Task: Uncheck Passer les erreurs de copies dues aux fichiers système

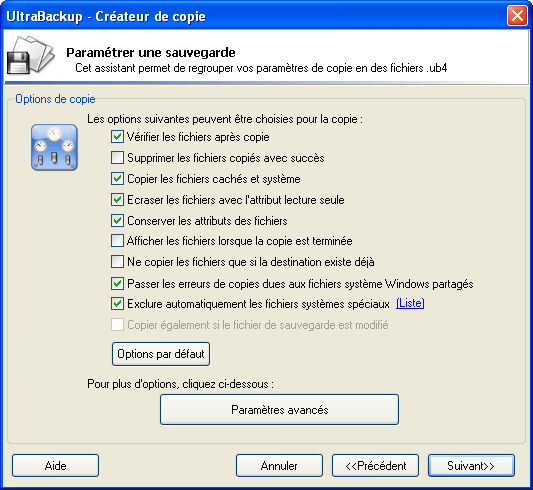Action: tap(117, 284)
